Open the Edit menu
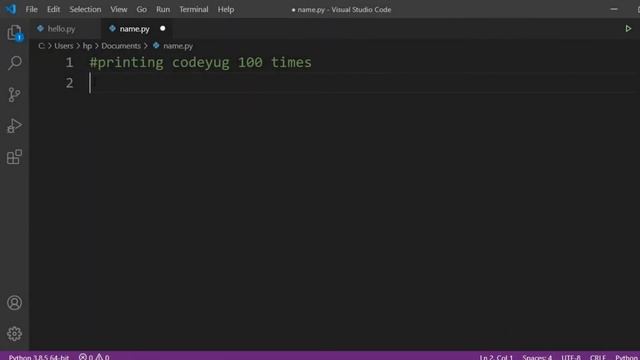The height and width of the screenshot is (360, 640). (53, 9)
